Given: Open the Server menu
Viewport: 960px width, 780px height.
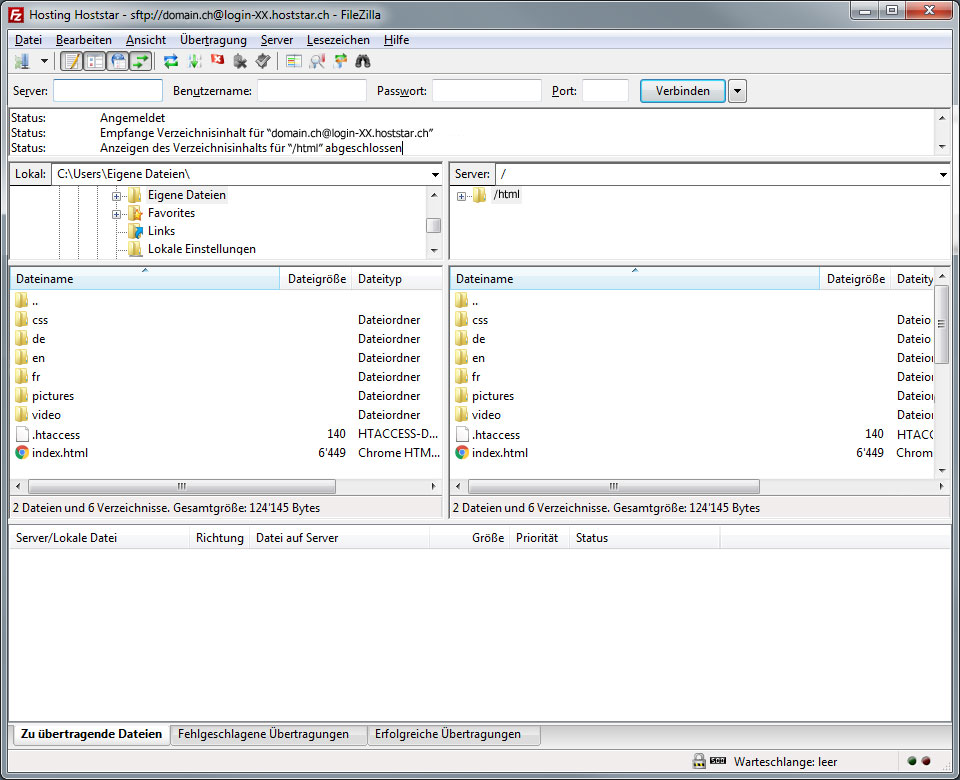Looking at the screenshot, I should click(277, 40).
